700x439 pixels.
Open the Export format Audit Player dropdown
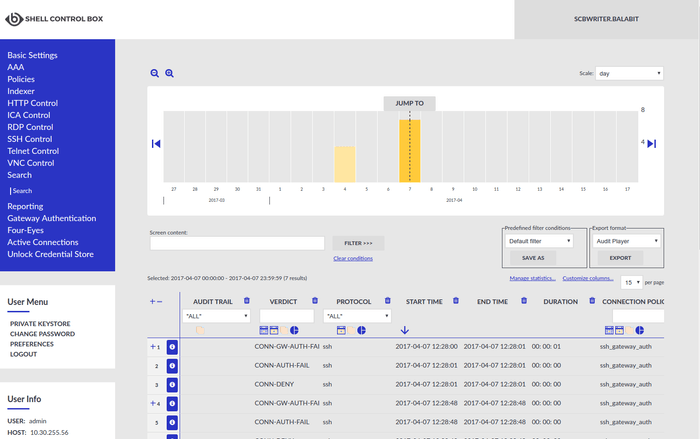click(625, 241)
